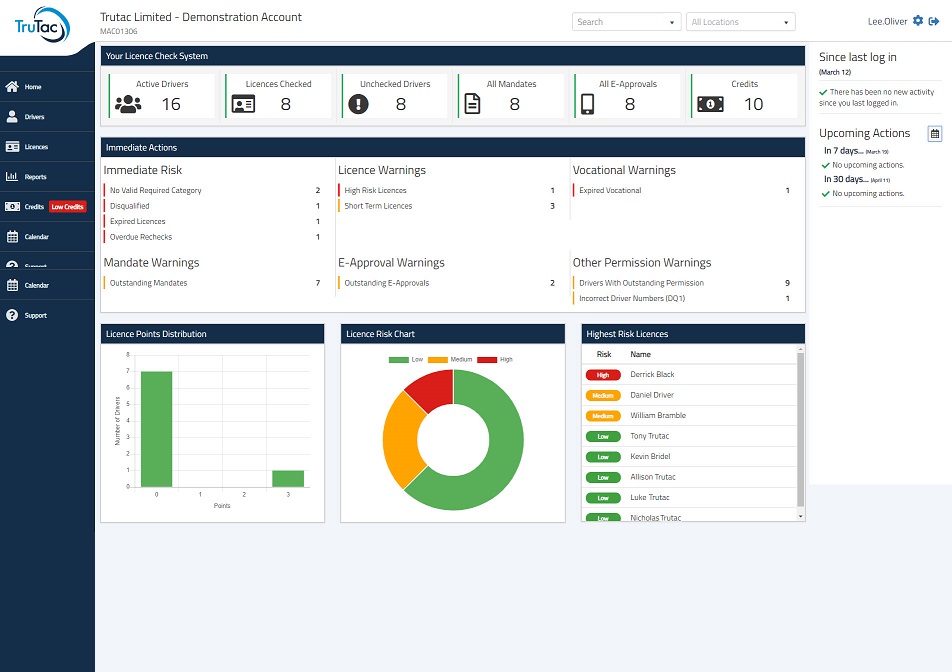Toggle the Medium legend swatch in risk chart
This screenshot has width=952, height=672.
pos(438,360)
